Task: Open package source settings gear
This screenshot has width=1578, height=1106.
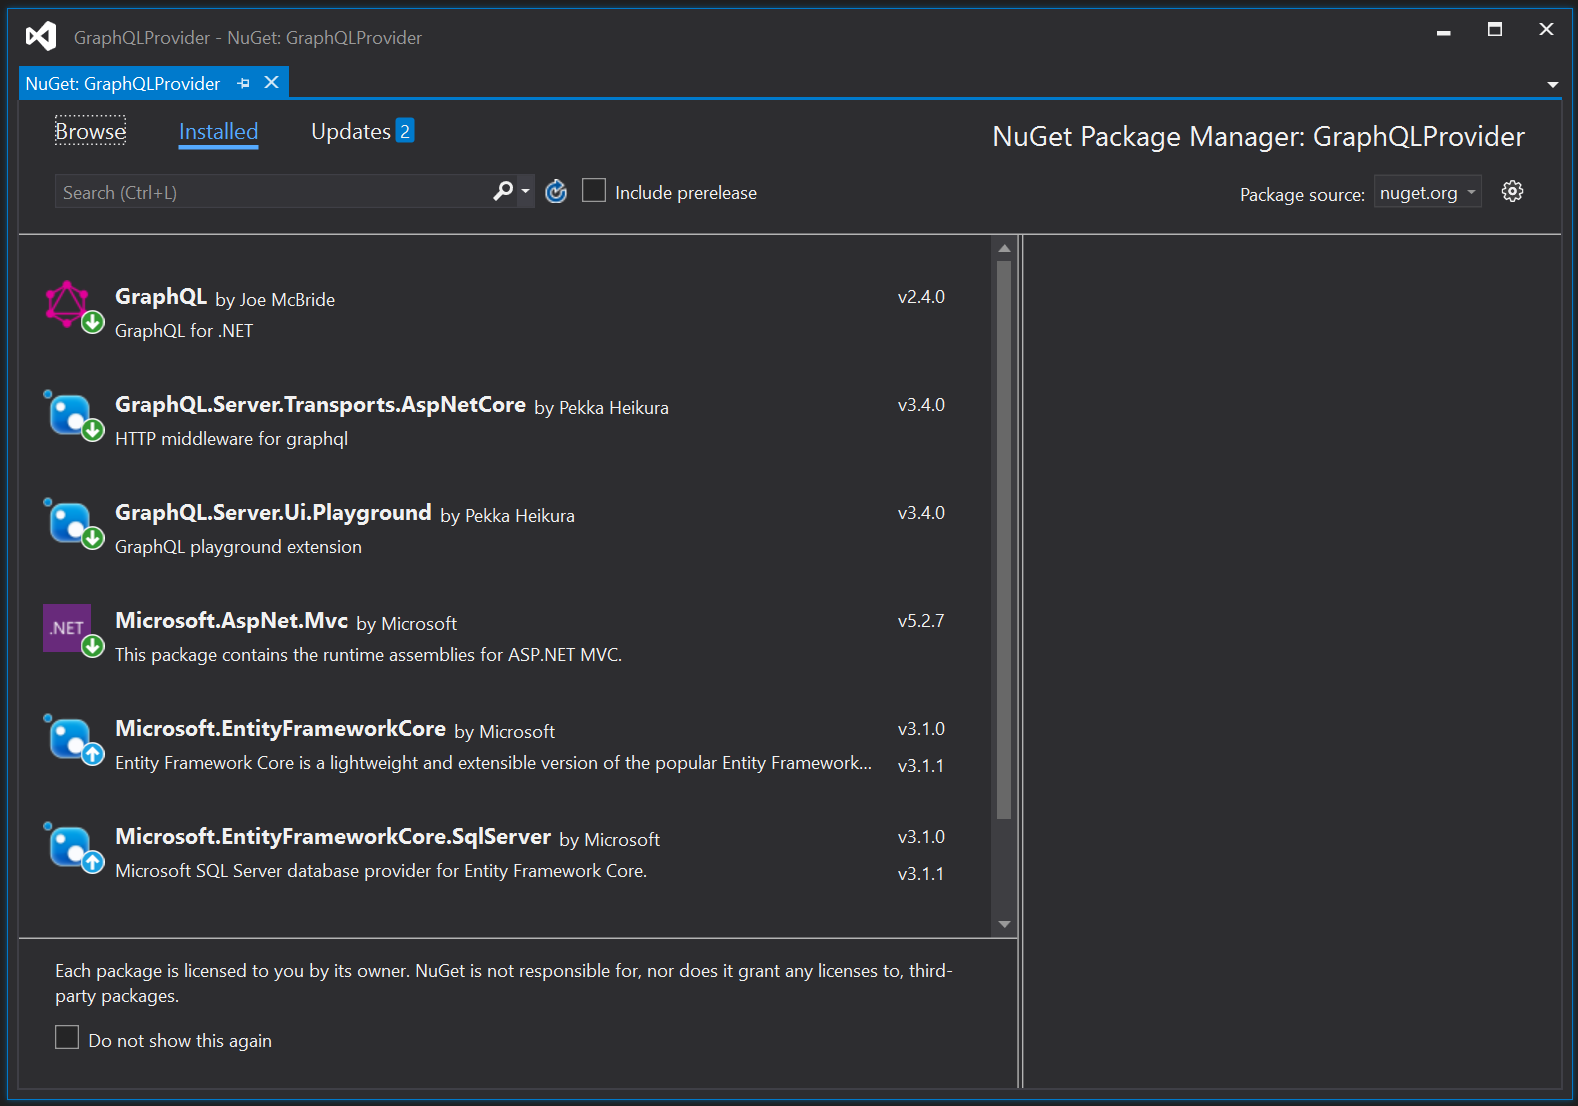Action: (1512, 191)
